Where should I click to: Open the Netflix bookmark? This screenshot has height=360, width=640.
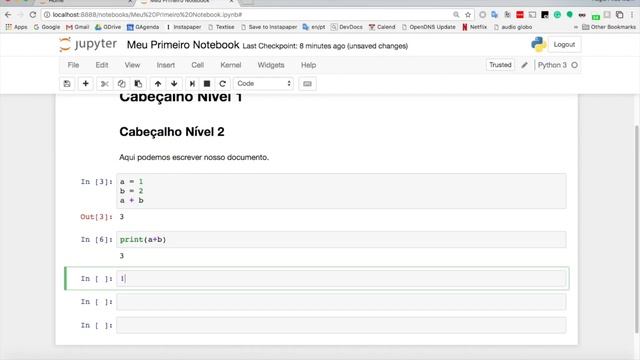coord(475,27)
